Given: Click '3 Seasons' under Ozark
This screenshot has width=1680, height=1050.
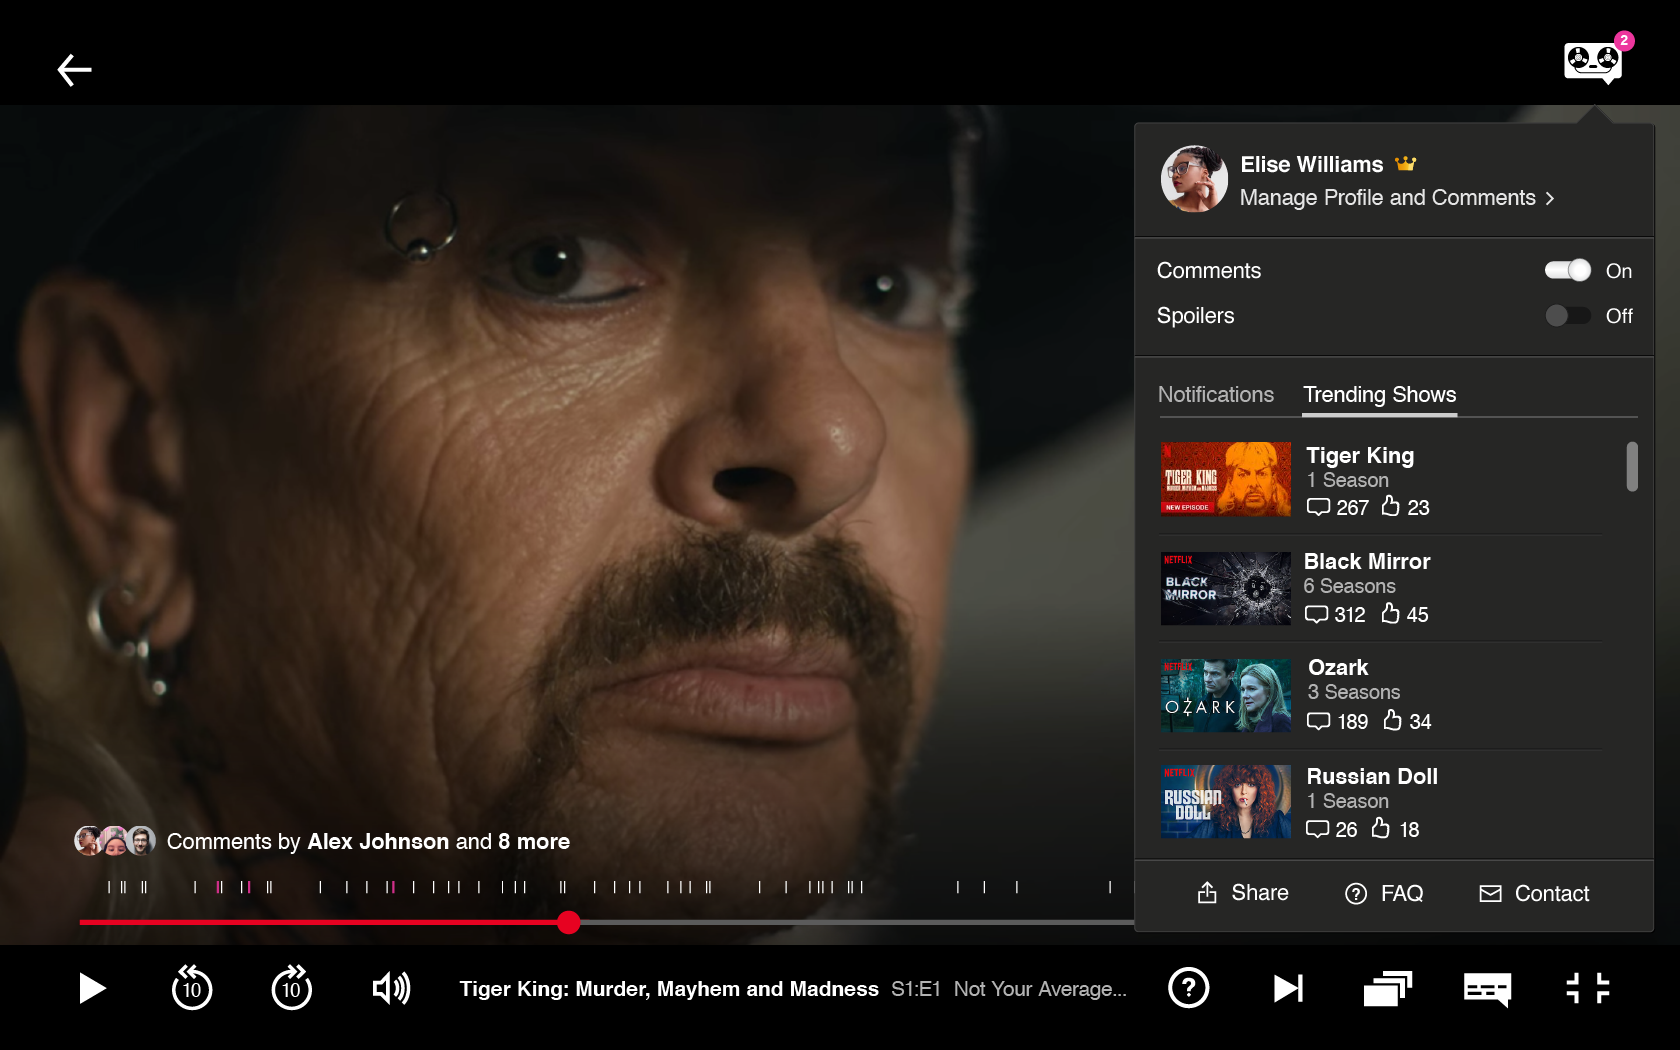Looking at the screenshot, I should coord(1354,692).
